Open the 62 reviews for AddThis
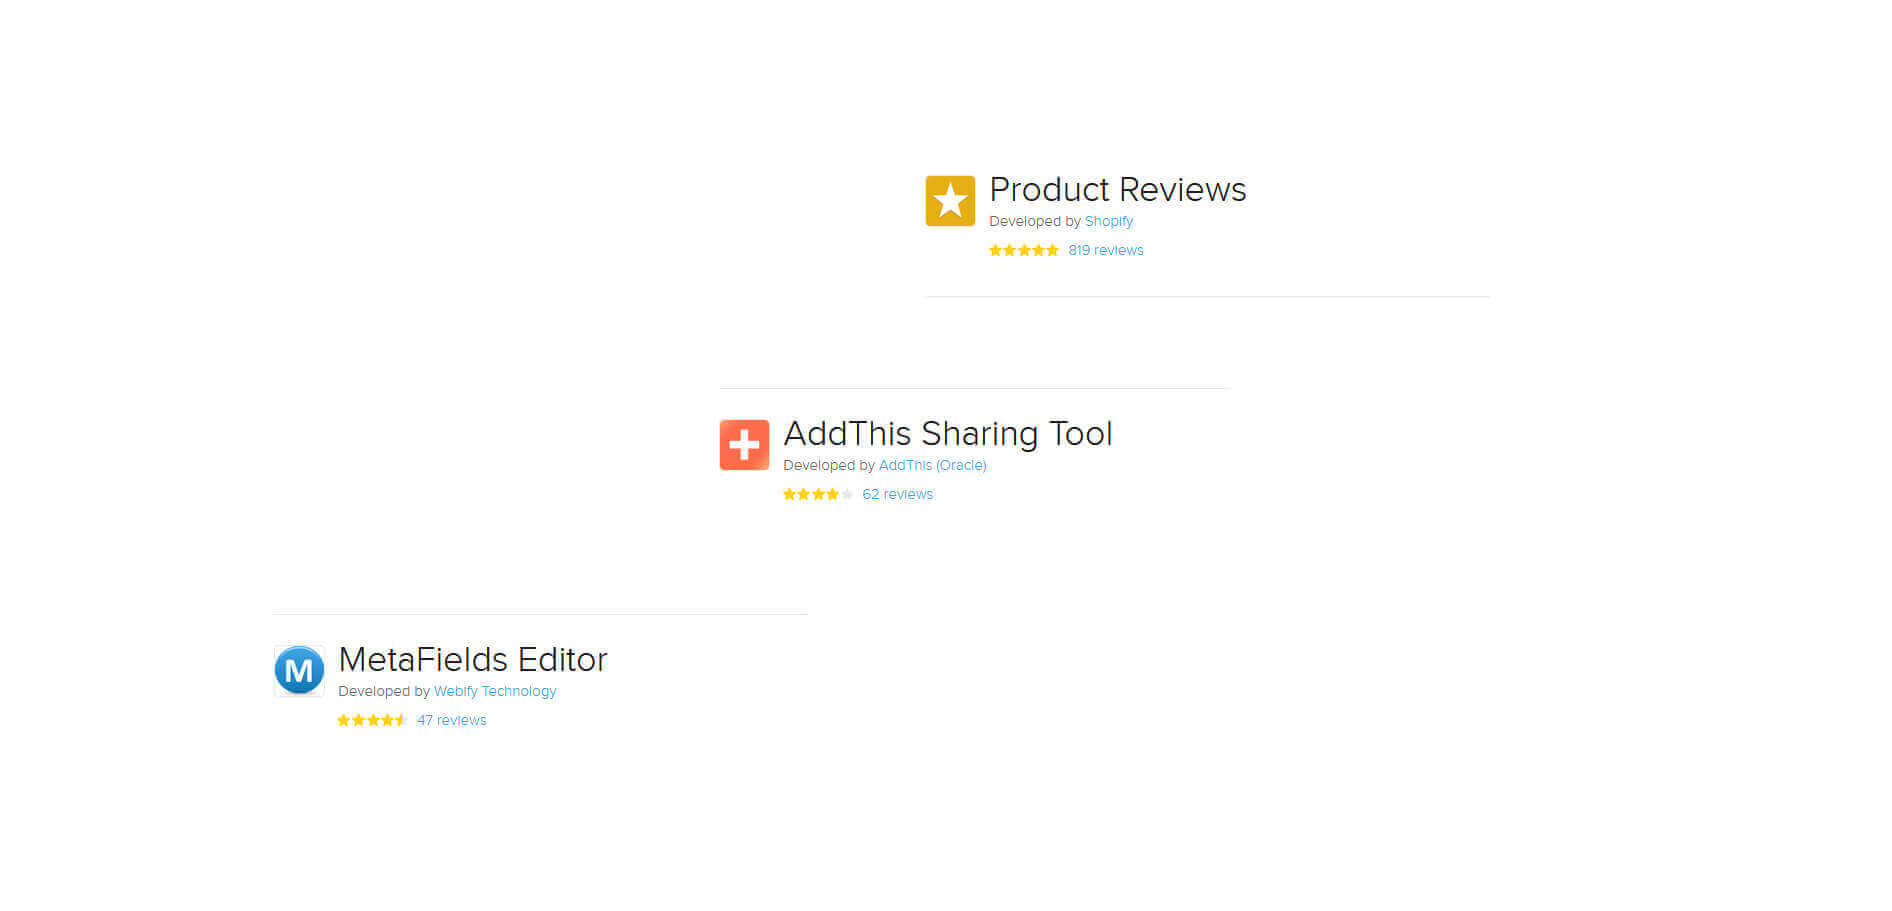The width and height of the screenshot is (1892, 911). 897,494
